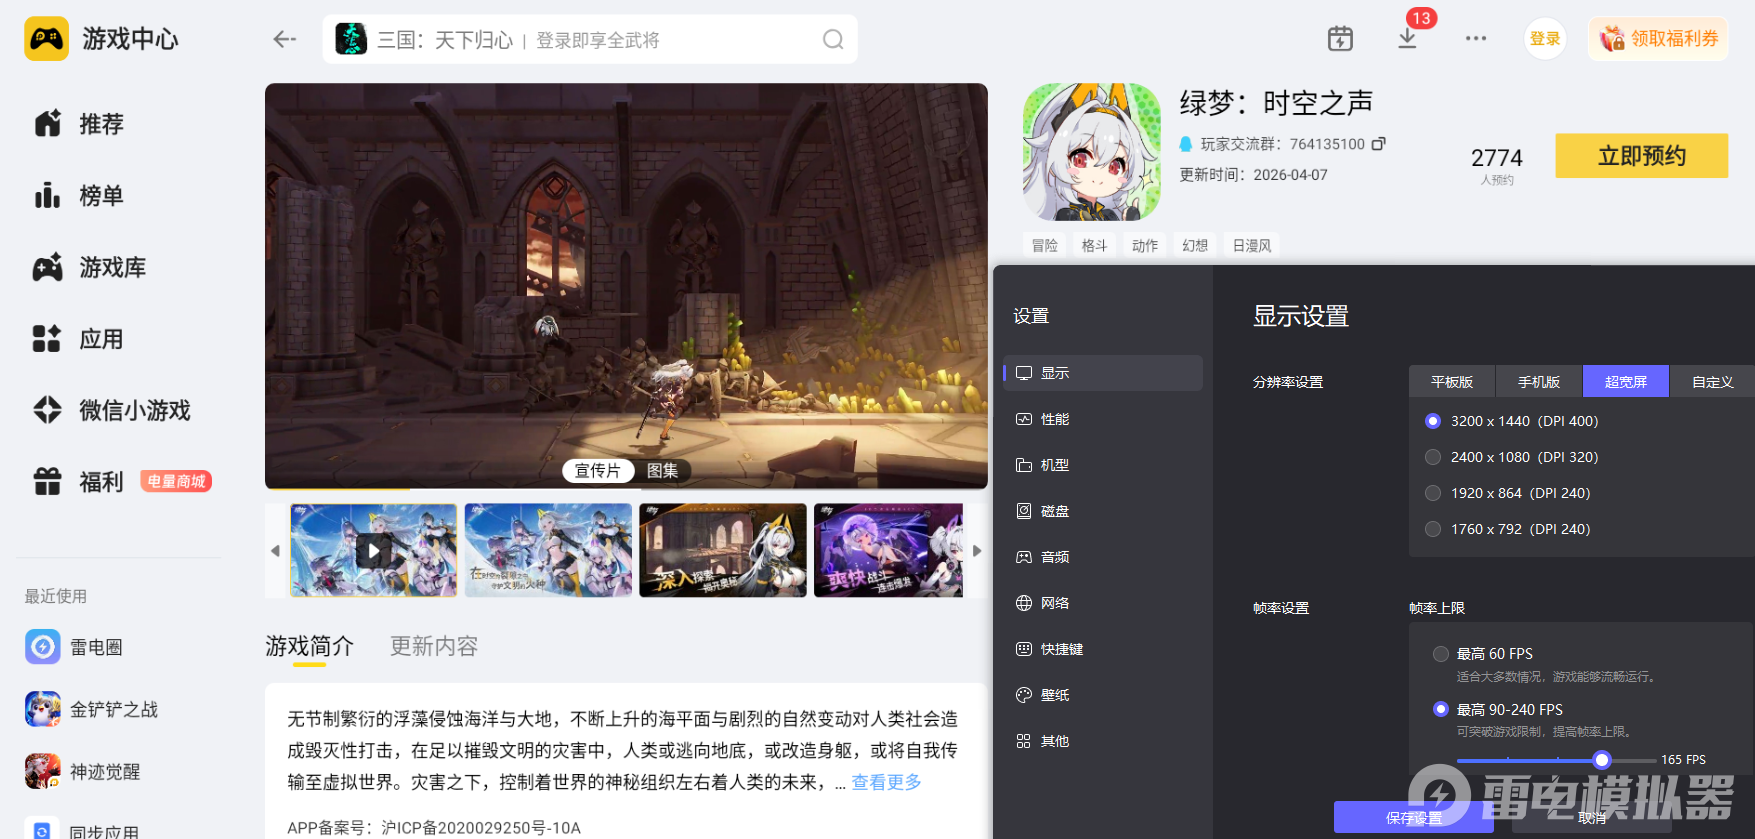Open the 榜单 rankings page
Screen dimensions: 1755x839
79,196
